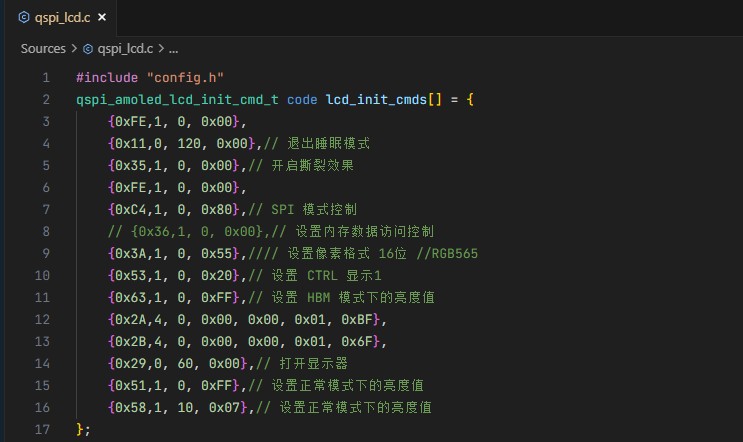Click line number 17 in the gutter
743x442 pixels.
[x=42, y=429]
